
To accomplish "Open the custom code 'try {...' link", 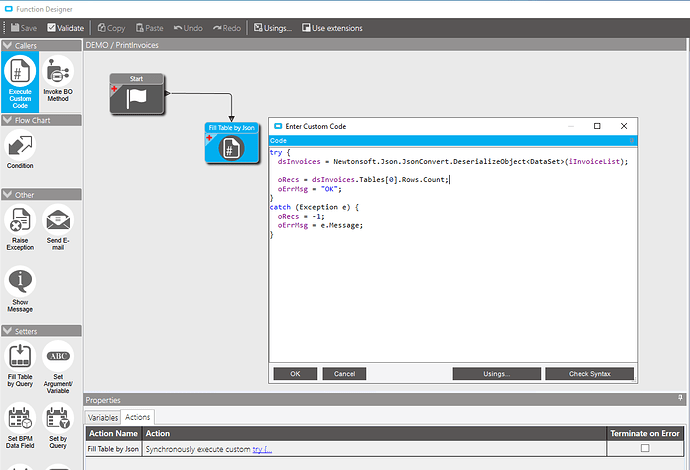I will (x=262, y=449).
